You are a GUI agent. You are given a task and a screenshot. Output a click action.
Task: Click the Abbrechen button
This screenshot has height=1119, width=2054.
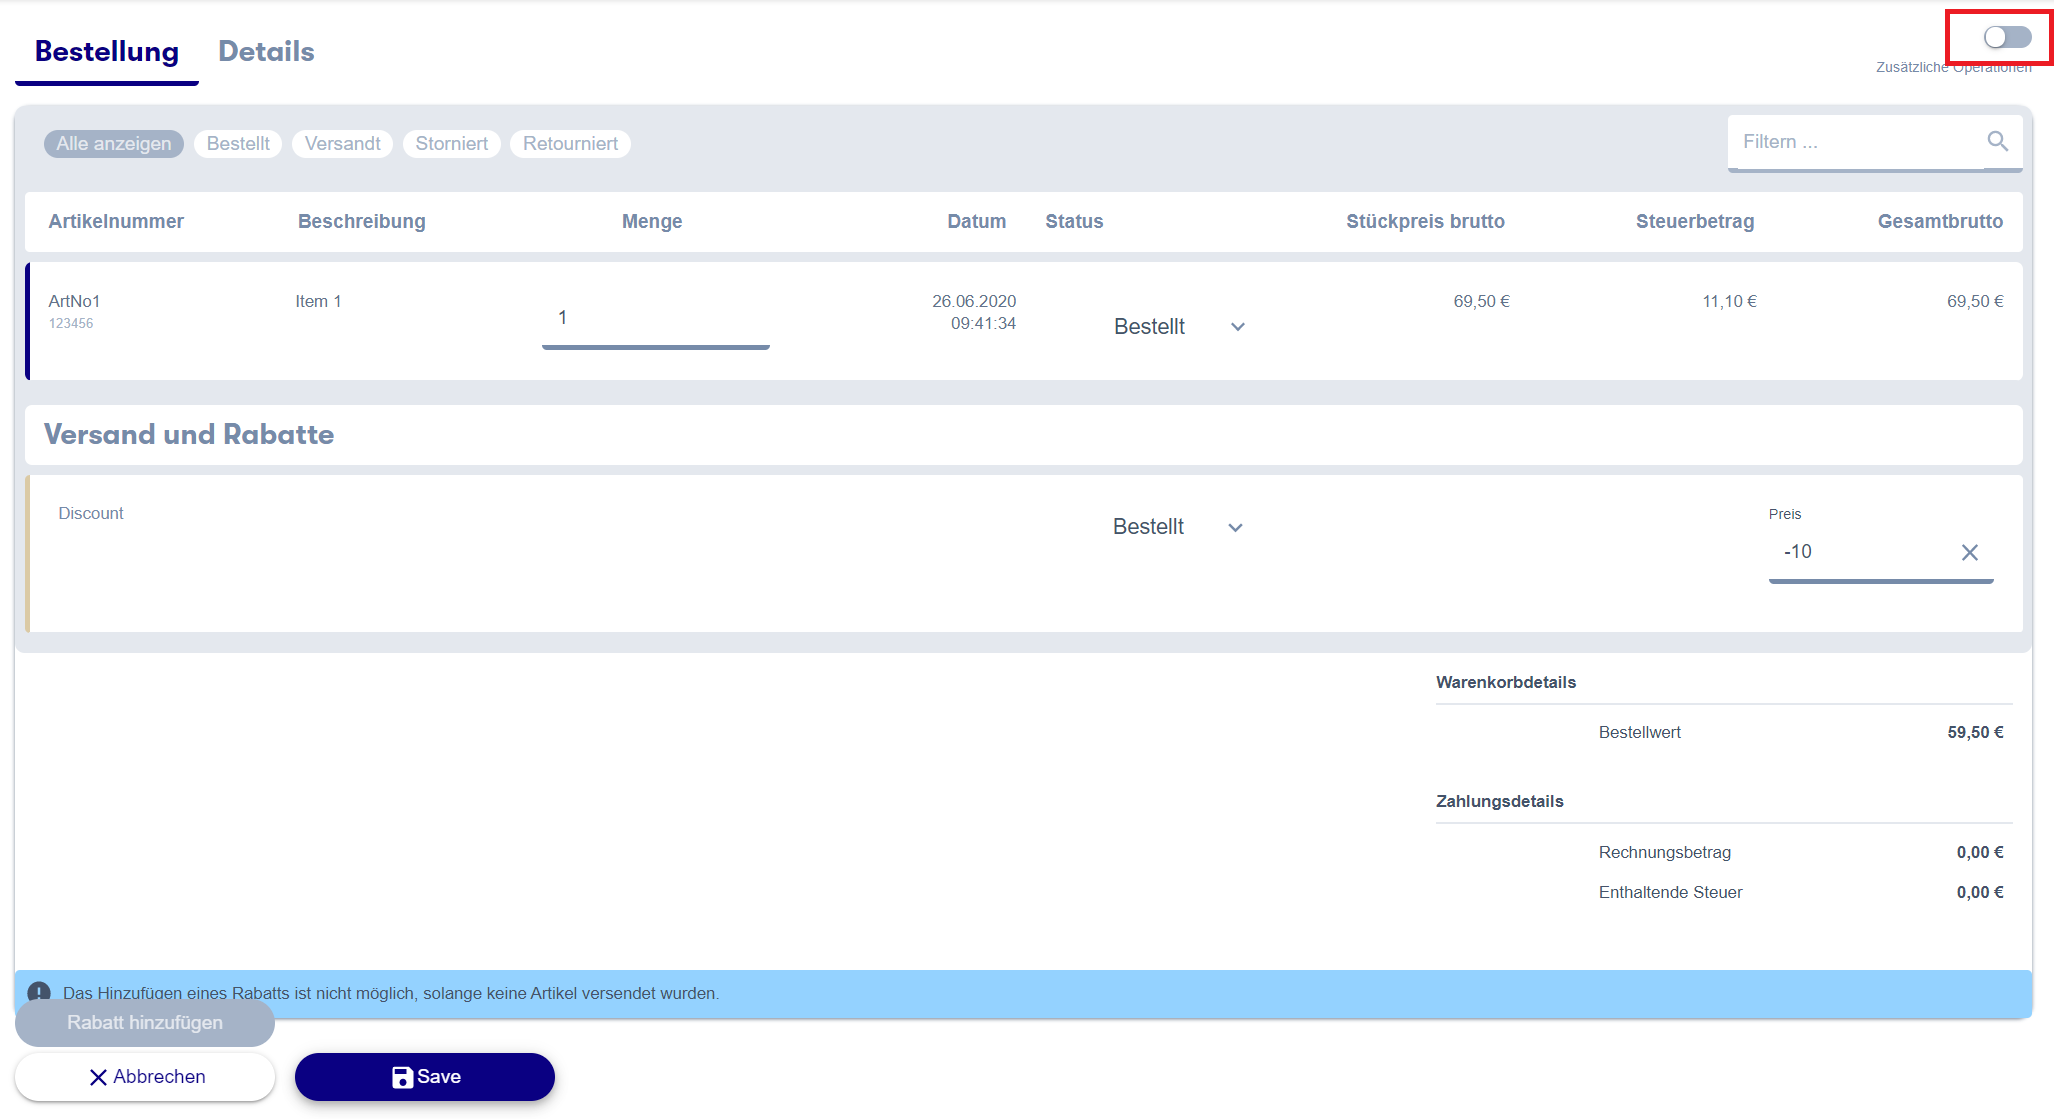coord(145,1077)
